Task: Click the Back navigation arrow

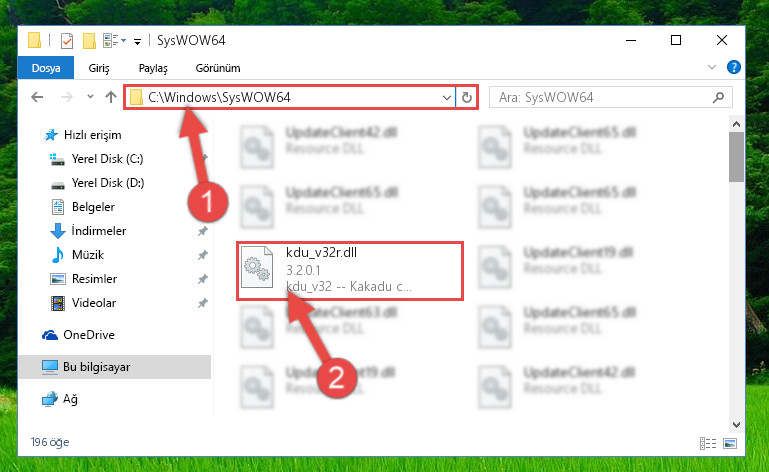Action: click(x=37, y=97)
